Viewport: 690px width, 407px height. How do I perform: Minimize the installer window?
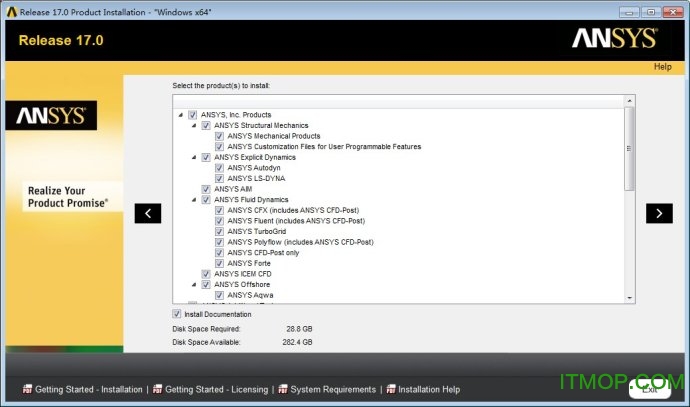pyautogui.click(x=629, y=12)
